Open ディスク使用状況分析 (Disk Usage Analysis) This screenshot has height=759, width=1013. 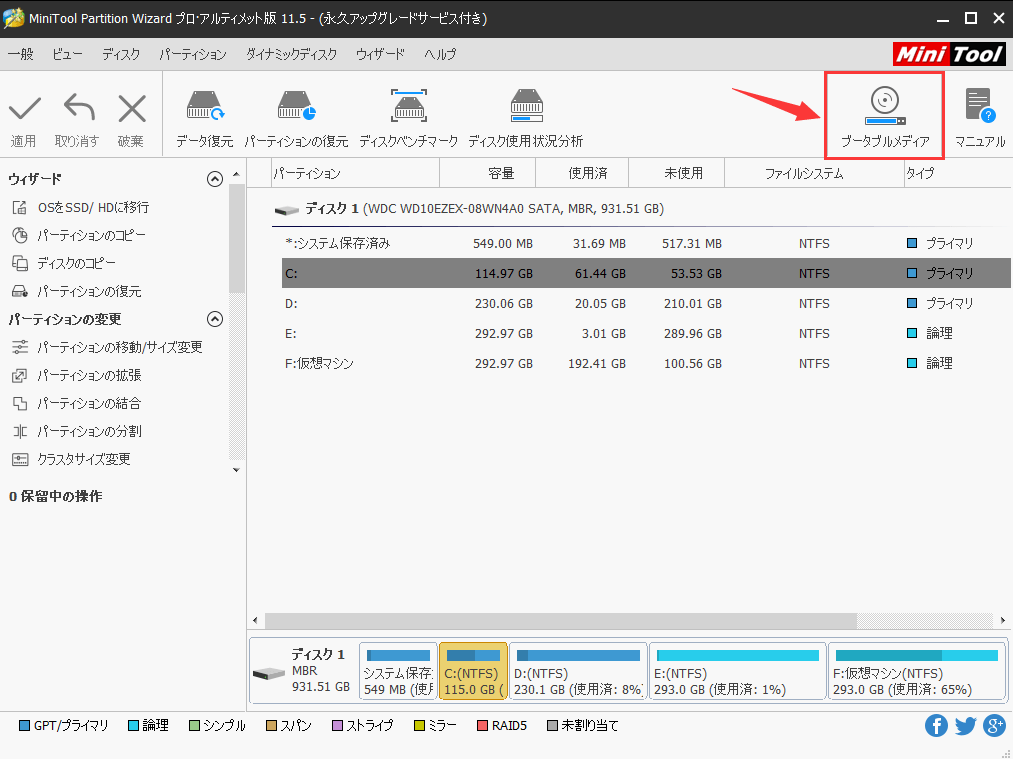tap(527, 113)
